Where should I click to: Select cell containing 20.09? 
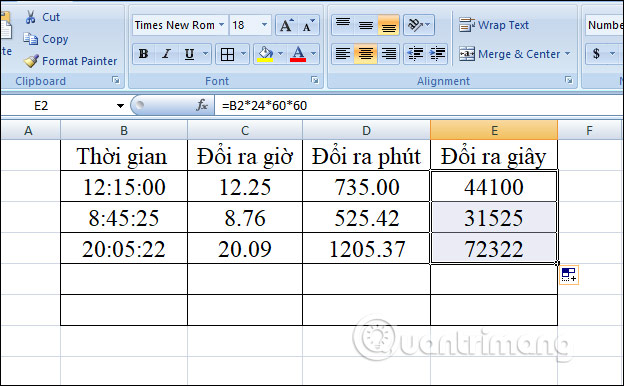(245, 248)
